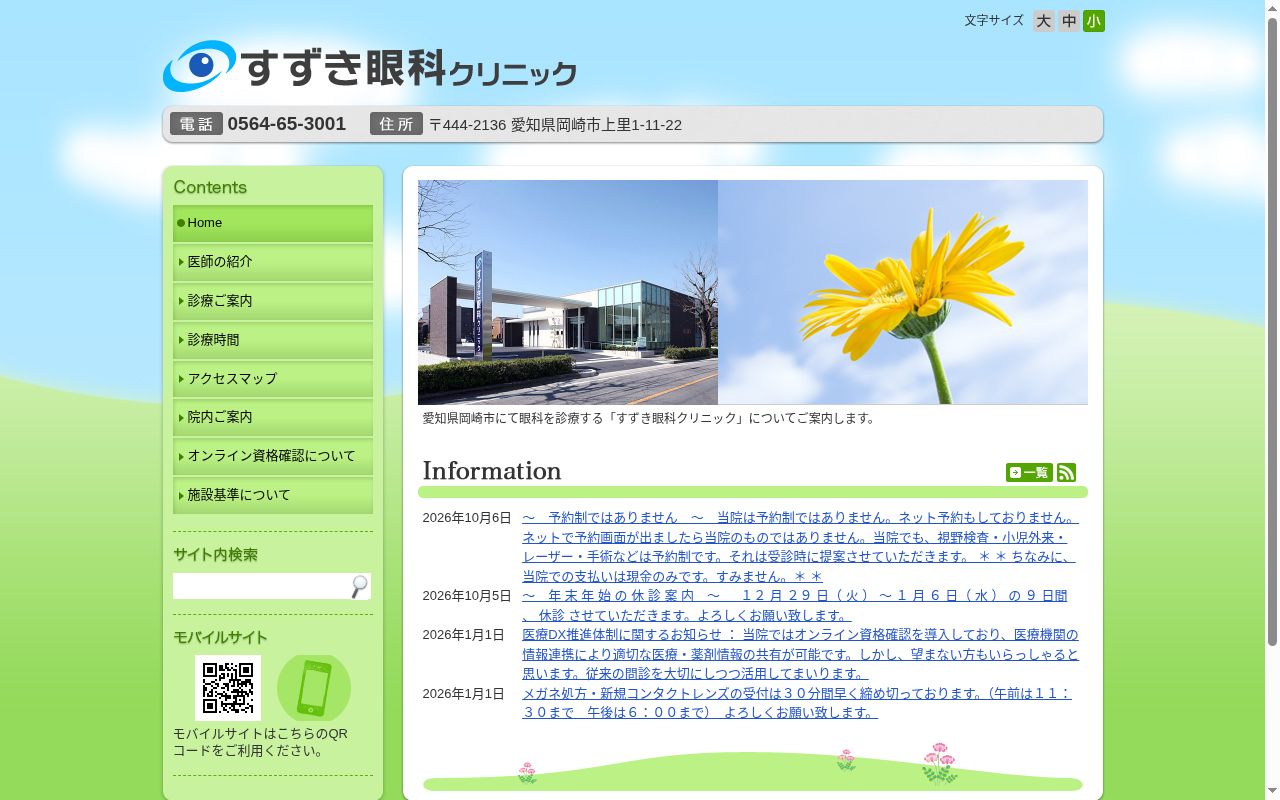Click the 一覧 list button

pyautogui.click(x=1029, y=472)
